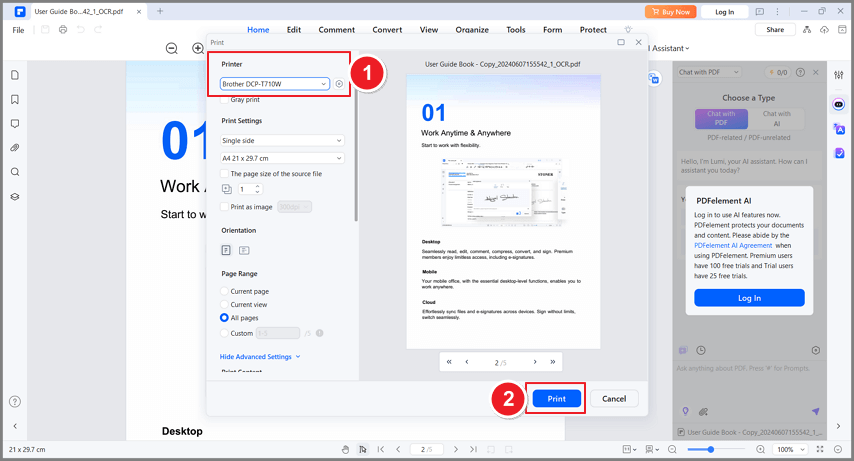Click the send arrow in the AI chat
The image size is (854, 461).
click(x=815, y=411)
